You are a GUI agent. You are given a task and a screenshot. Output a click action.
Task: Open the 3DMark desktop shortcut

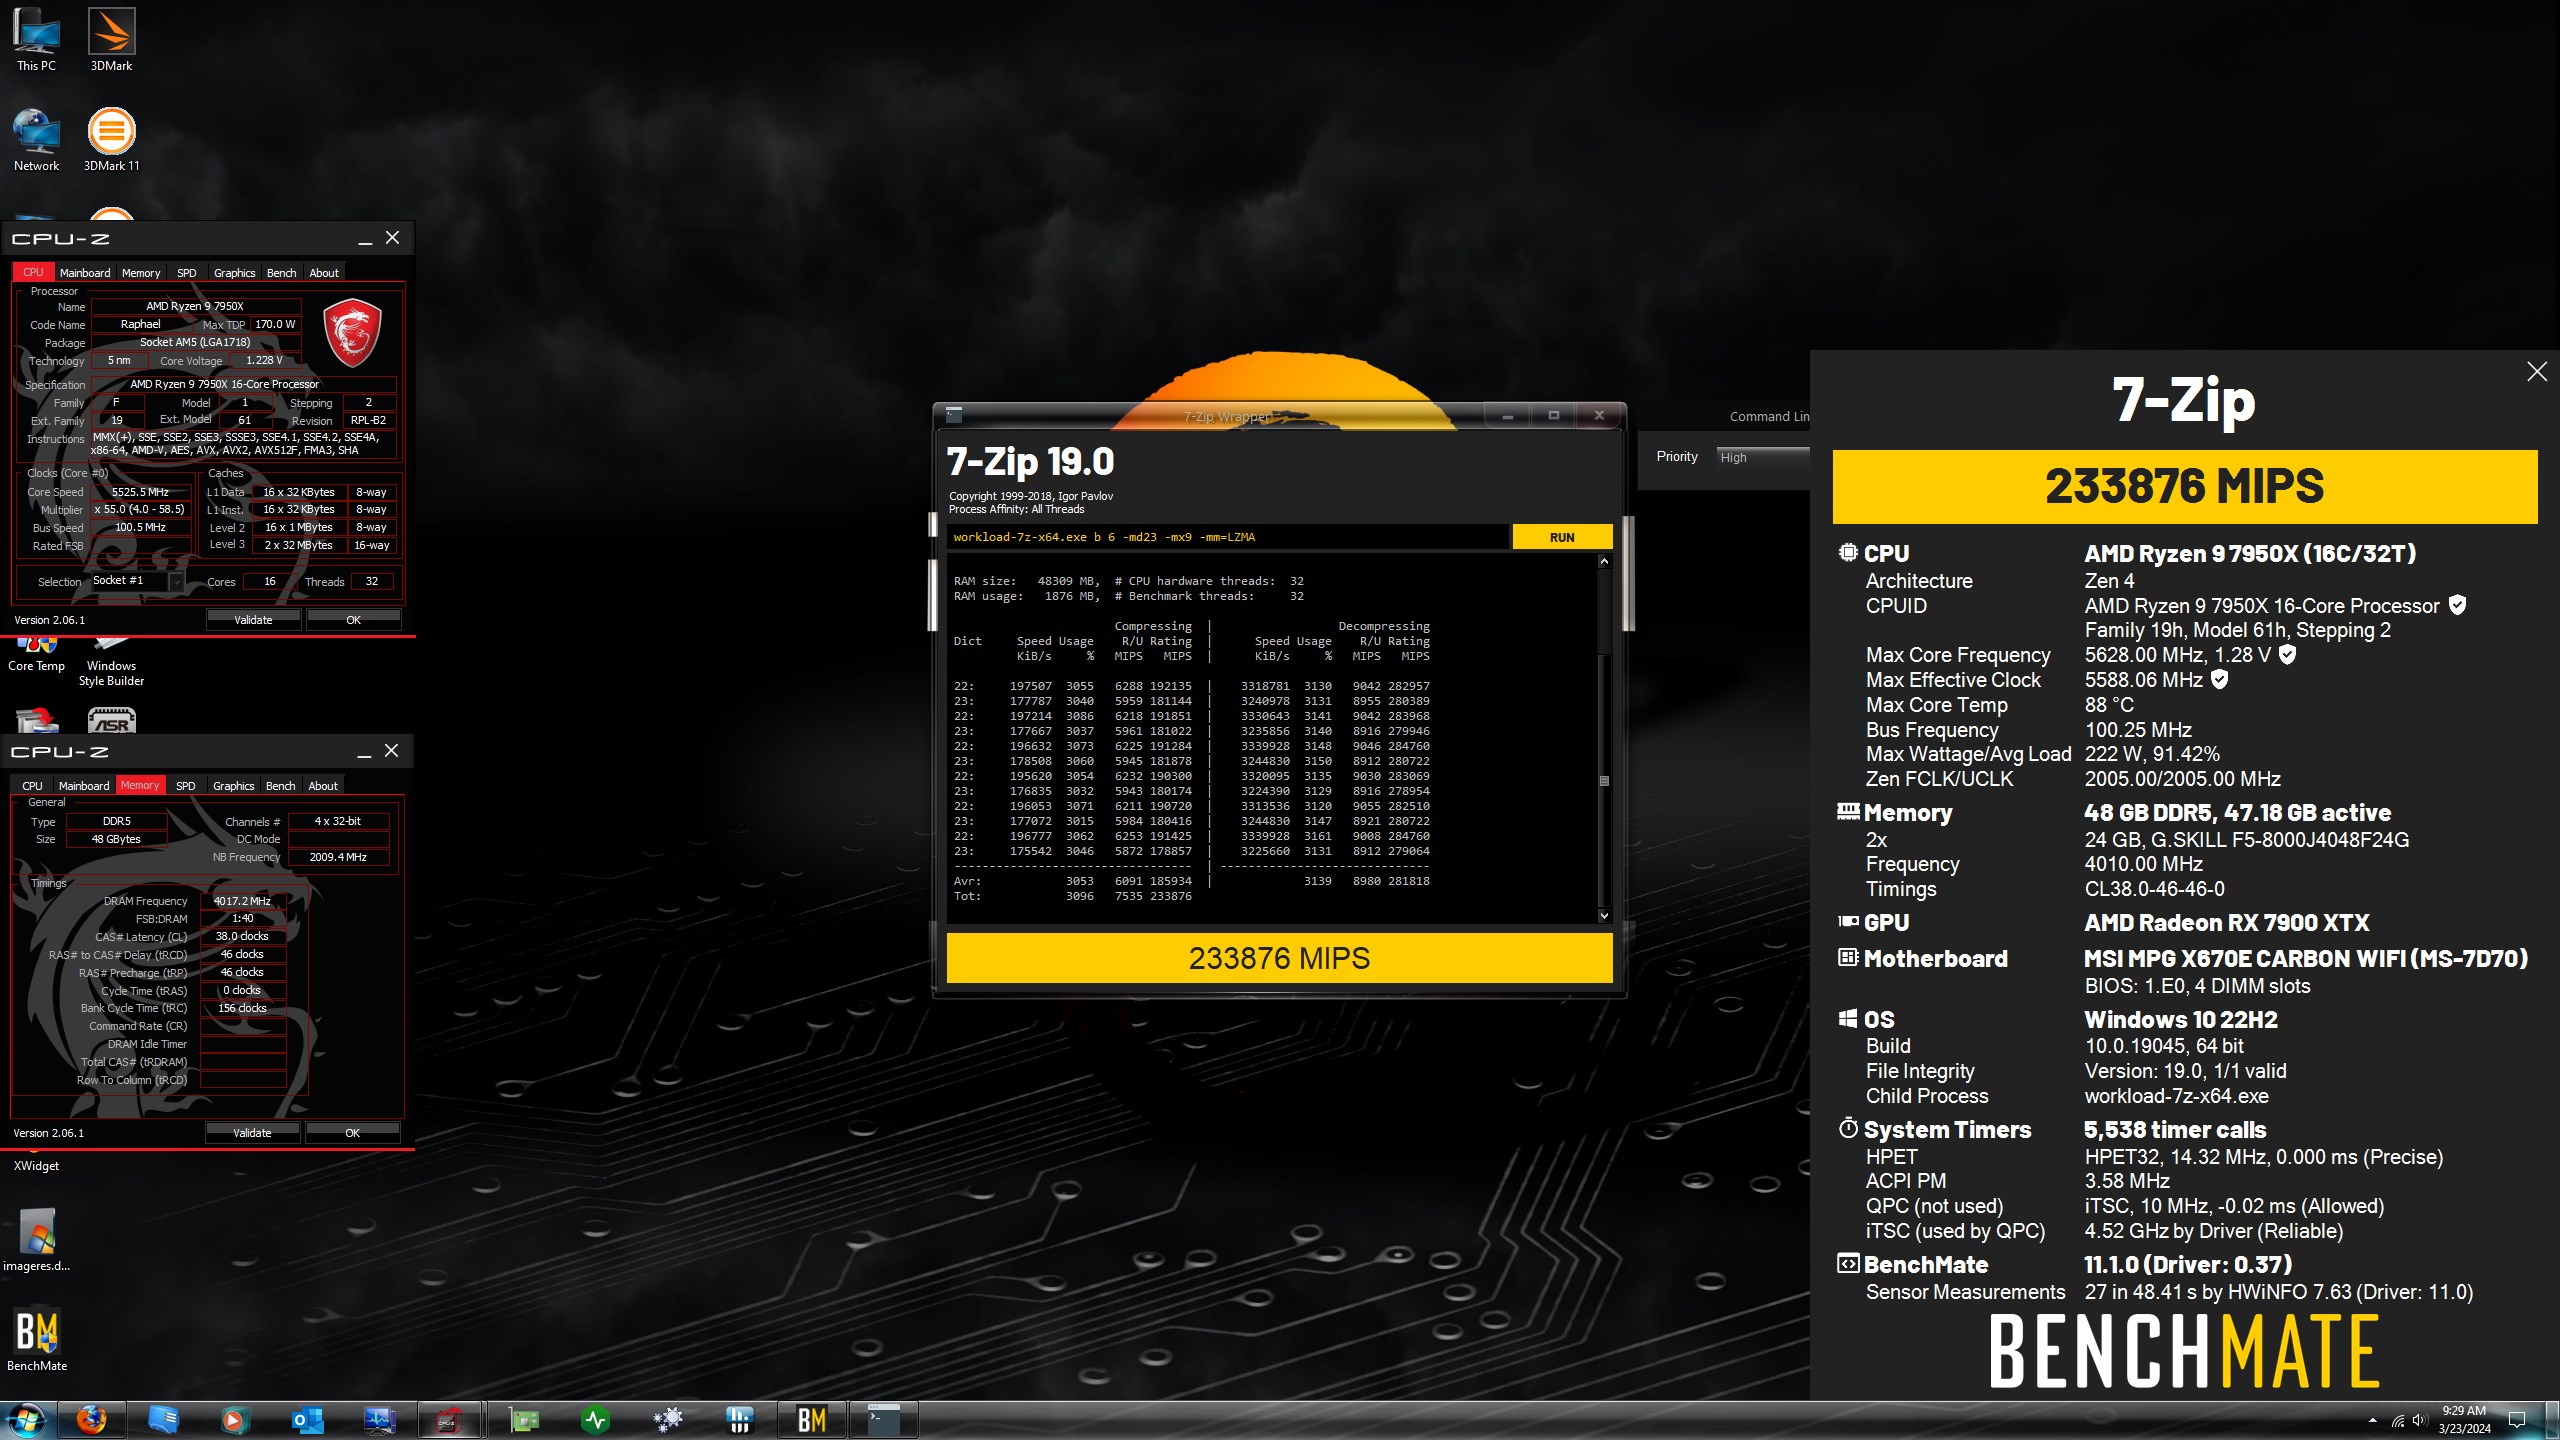tap(111, 40)
